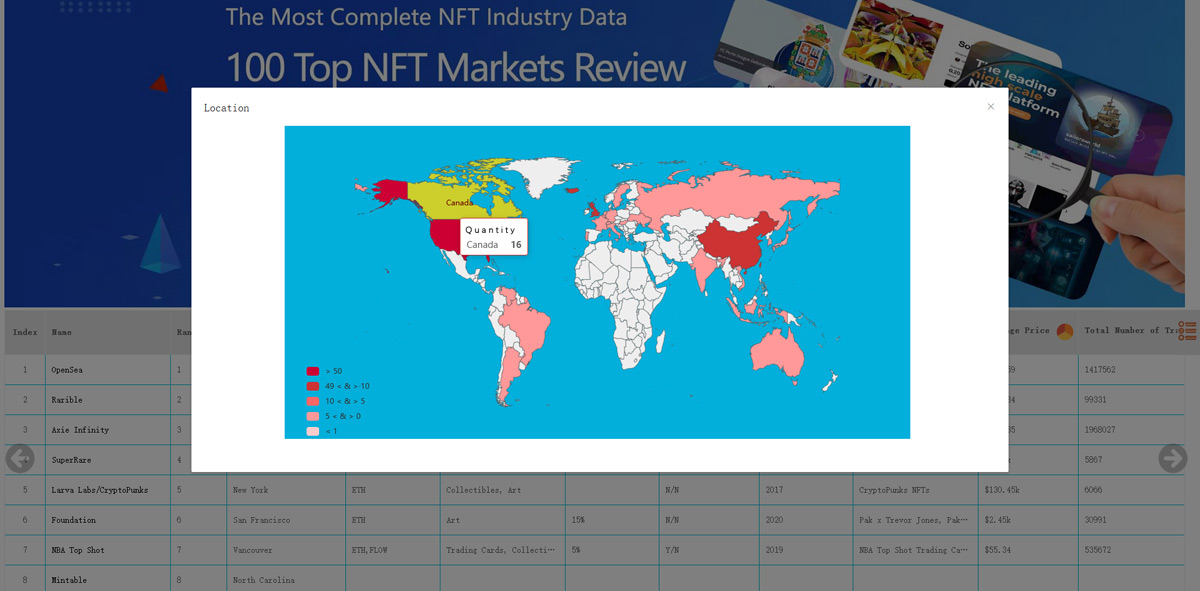
Task: Click the 'Pak x Trevor Jones, Pak…' cell
Action: pyautogui.click(x=915, y=520)
